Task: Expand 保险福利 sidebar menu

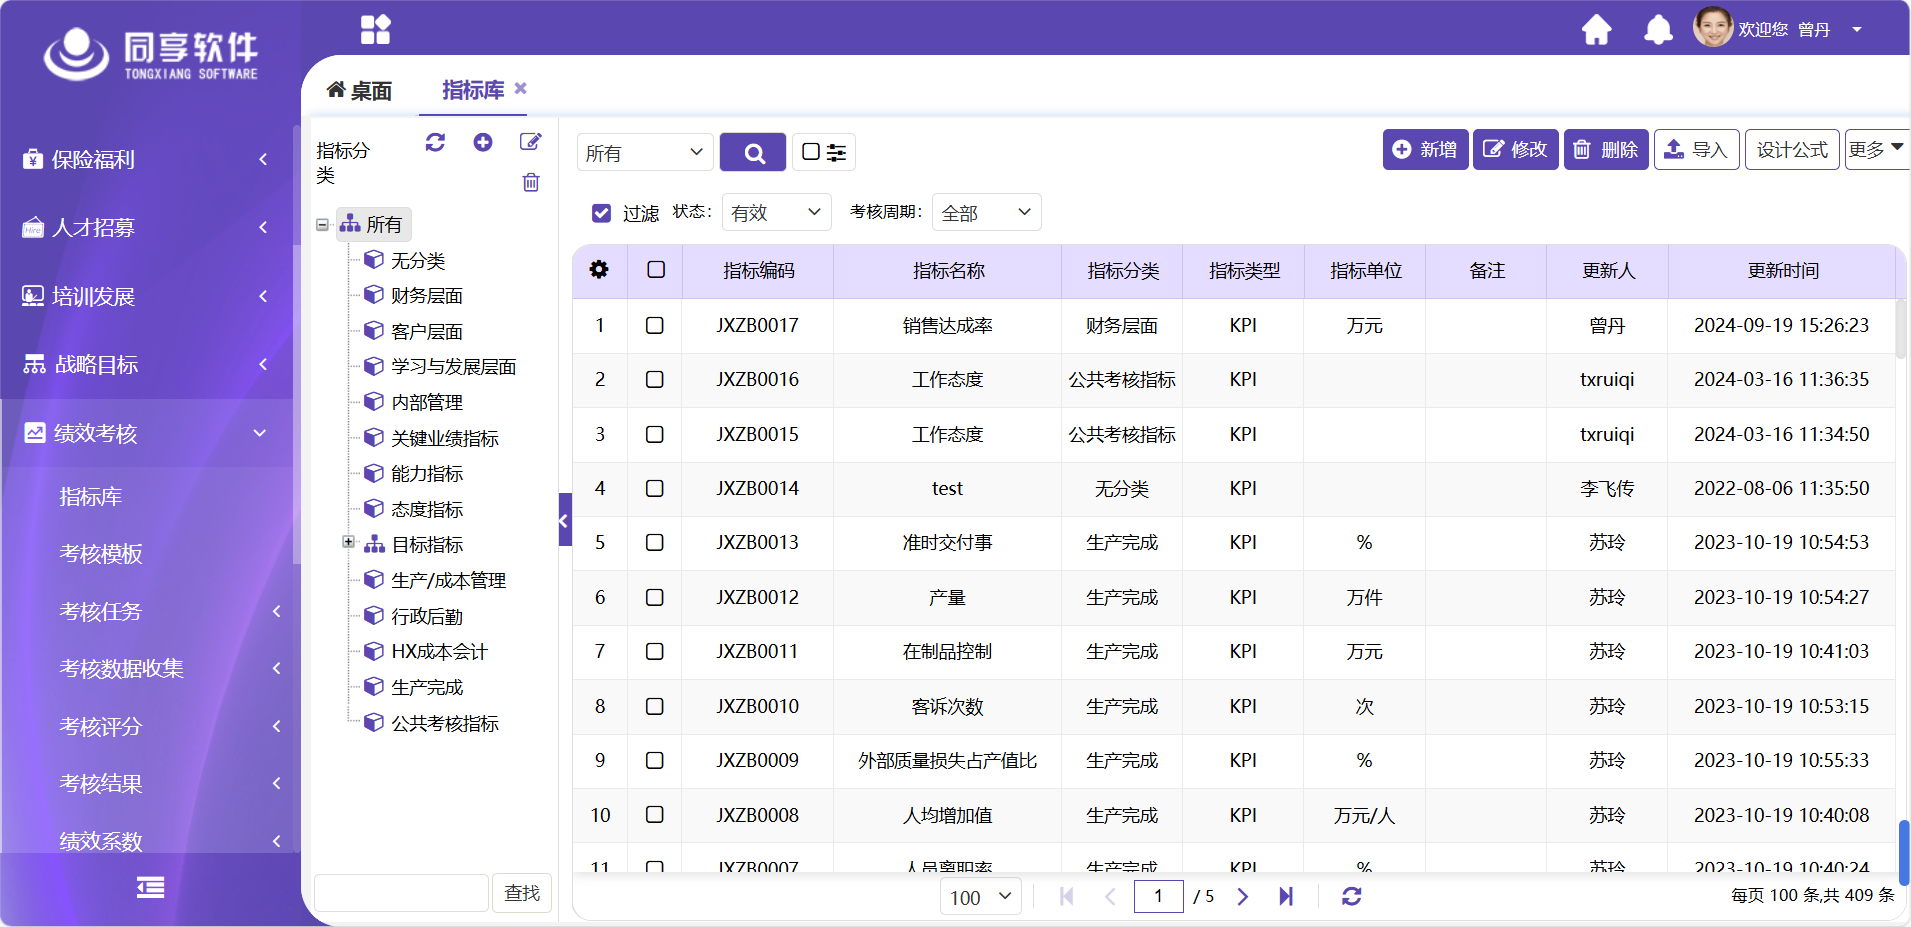Action: coord(146,159)
